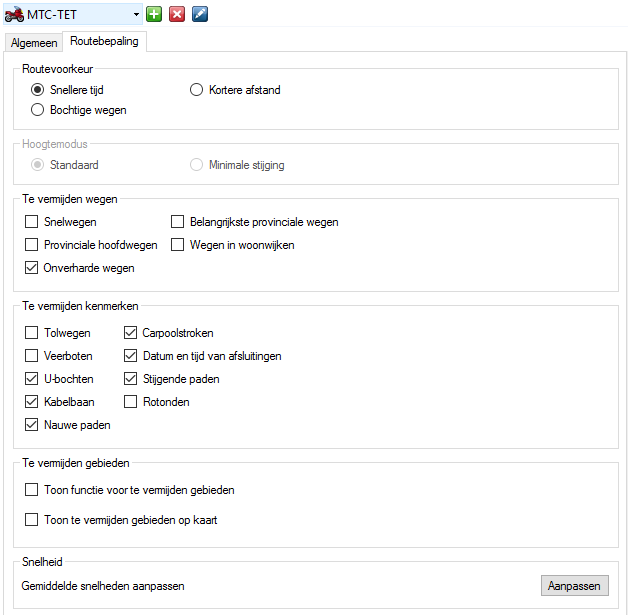Click the red delete profile icon
This screenshot has width=628, height=615.
coord(177,14)
